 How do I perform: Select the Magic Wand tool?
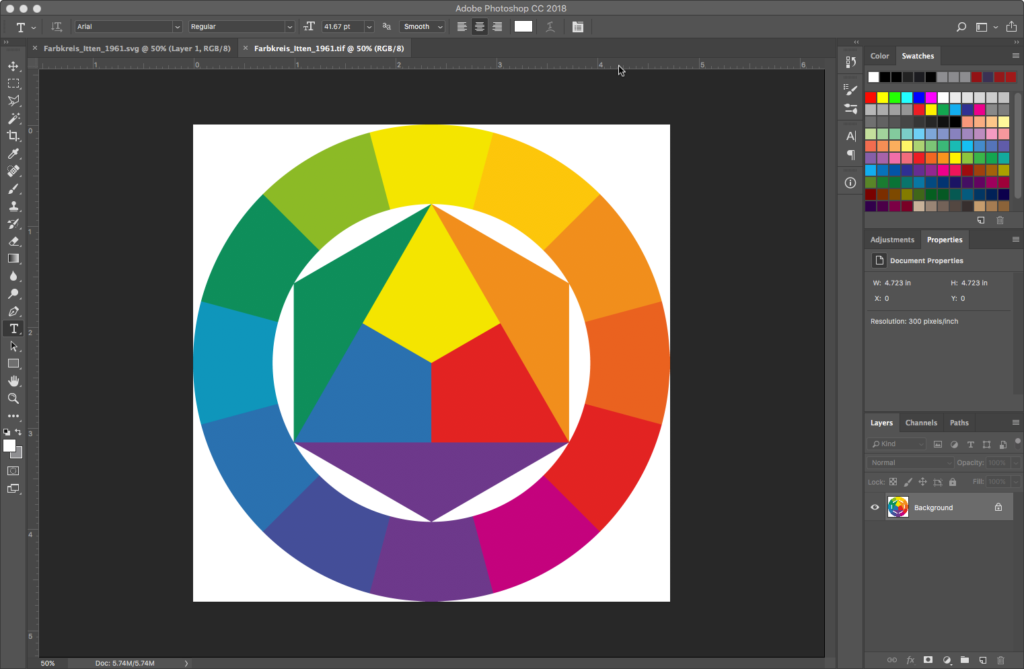(x=14, y=119)
